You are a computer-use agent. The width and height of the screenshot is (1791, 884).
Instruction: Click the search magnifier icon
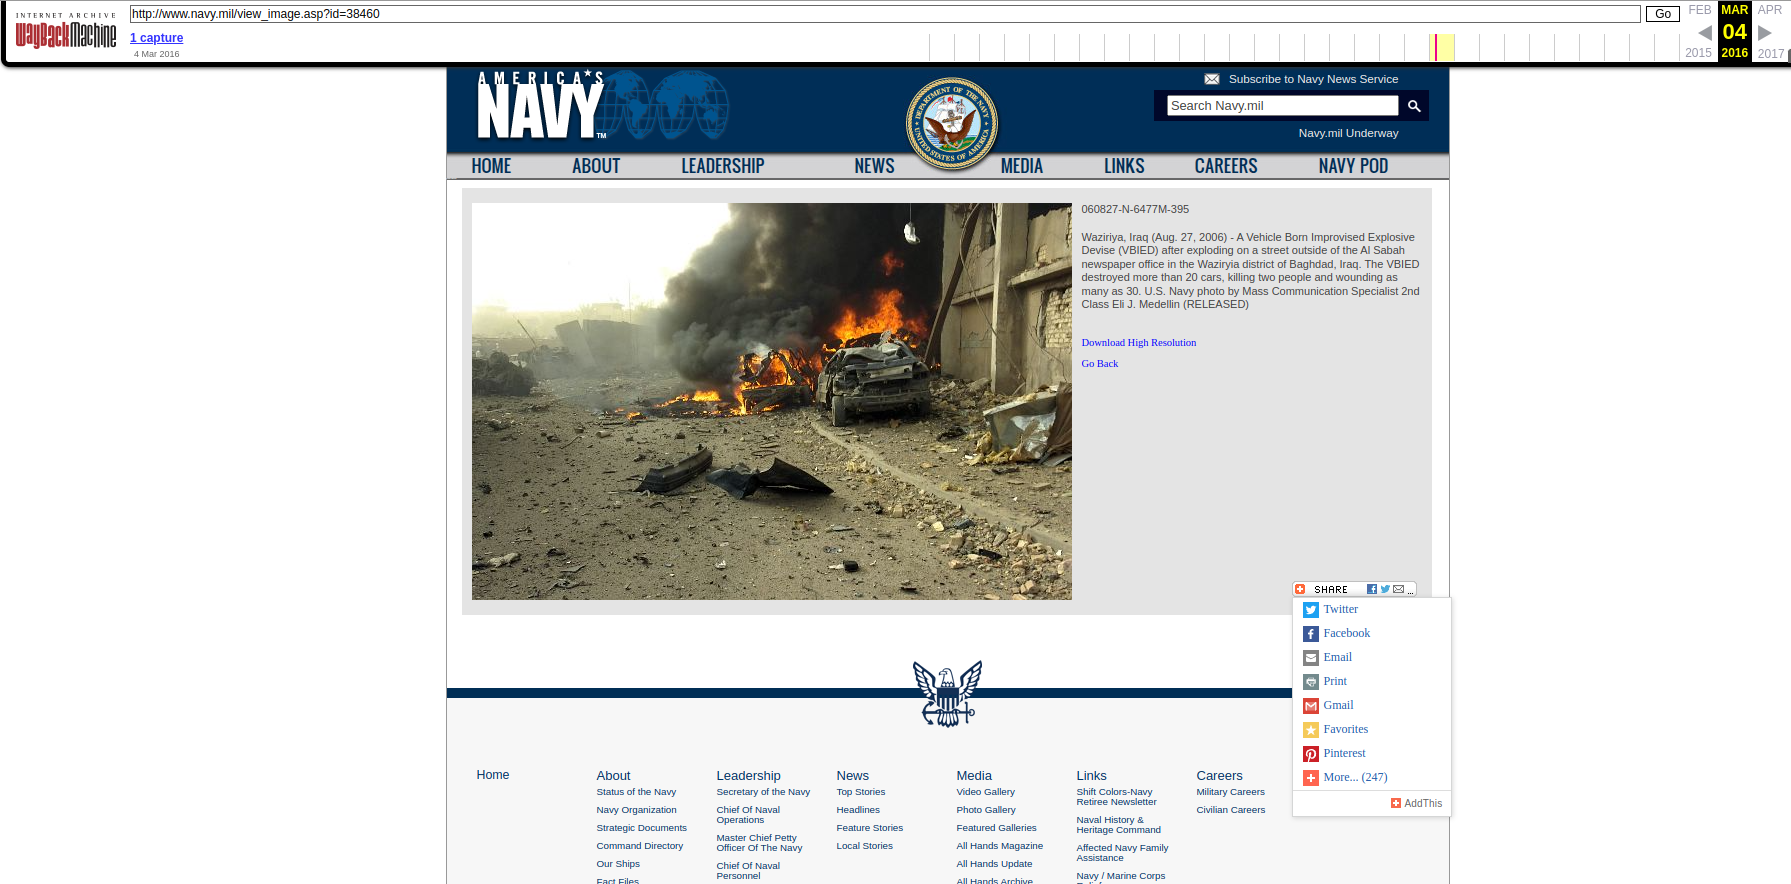click(1414, 106)
